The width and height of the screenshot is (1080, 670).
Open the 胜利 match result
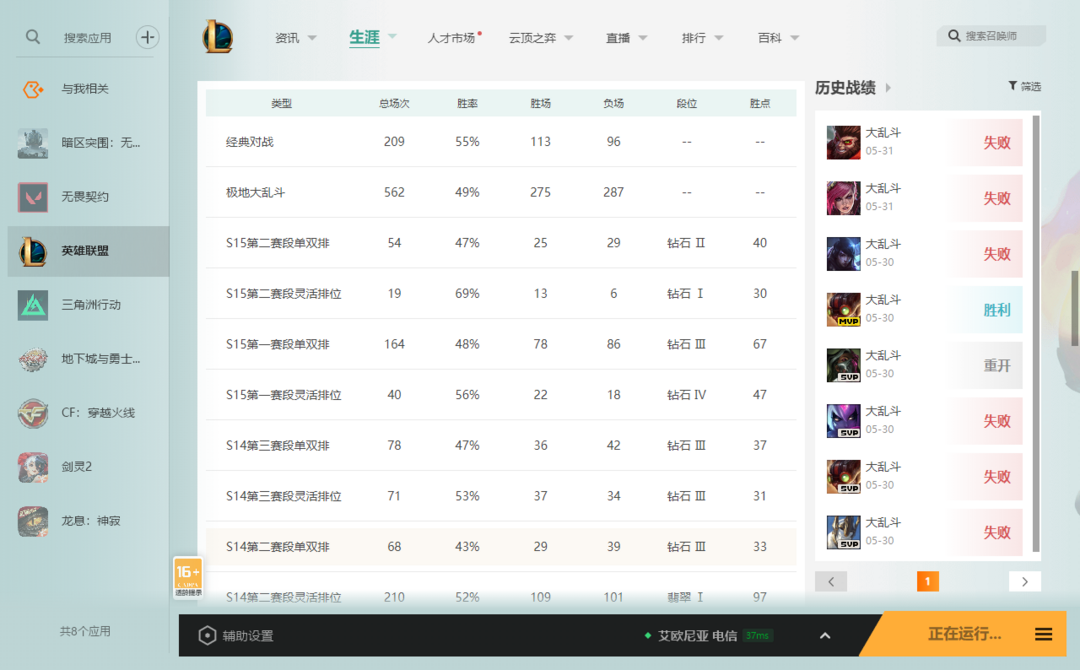point(997,310)
